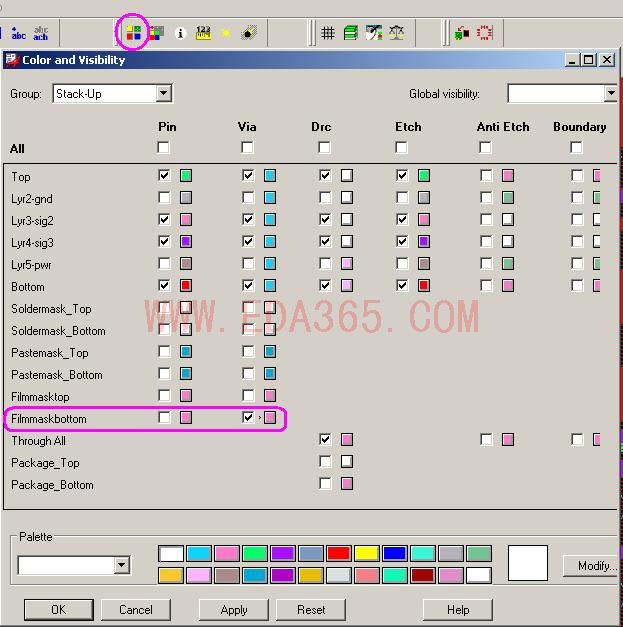The height and width of the screenshot is (627, 623).
Task: Click the Color and Visibility title bar icon
Action: pyautogui.click(x=12, y=60)
